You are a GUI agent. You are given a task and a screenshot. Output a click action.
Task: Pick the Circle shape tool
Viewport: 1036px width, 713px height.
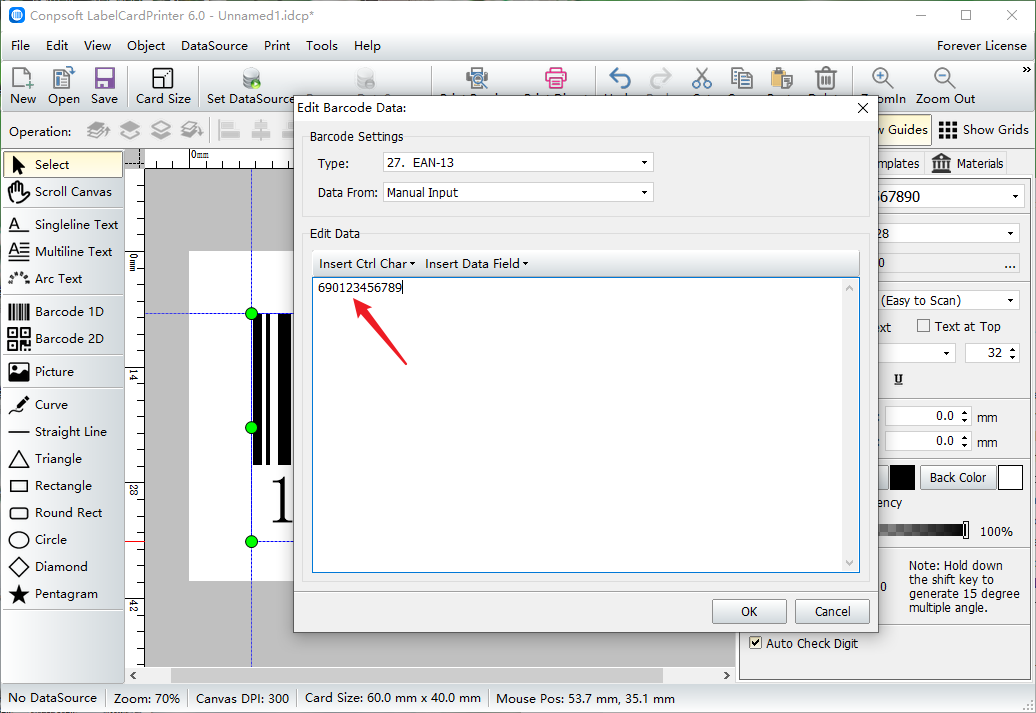(x=63, y=540)
